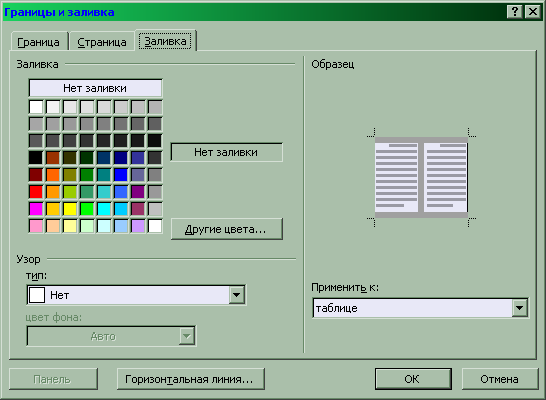Open the Узор тип dropdown showing Нет

(x=136, y=295)
